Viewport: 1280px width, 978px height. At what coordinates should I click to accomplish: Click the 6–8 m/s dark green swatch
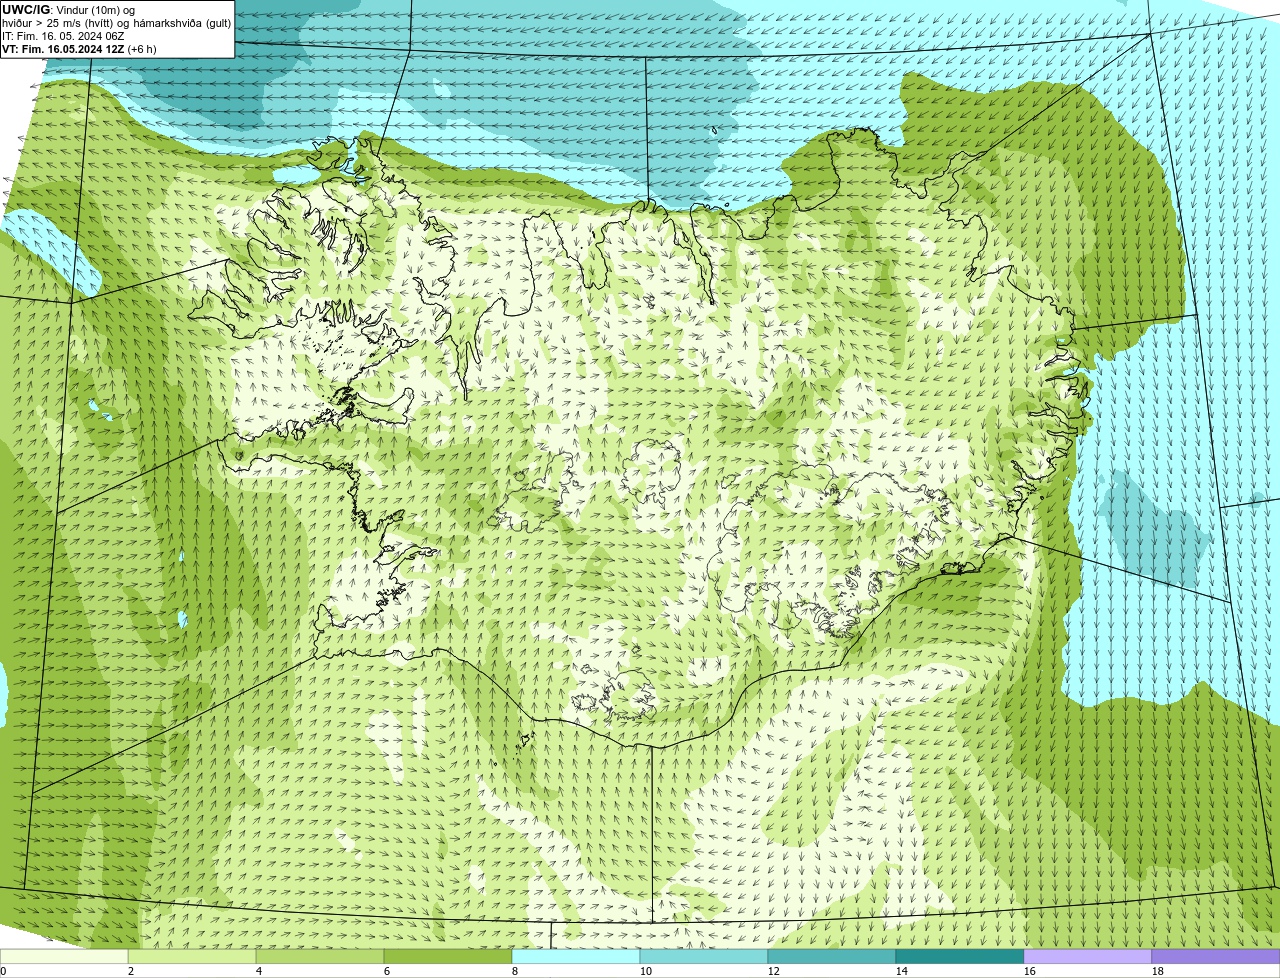pos(448,956)
